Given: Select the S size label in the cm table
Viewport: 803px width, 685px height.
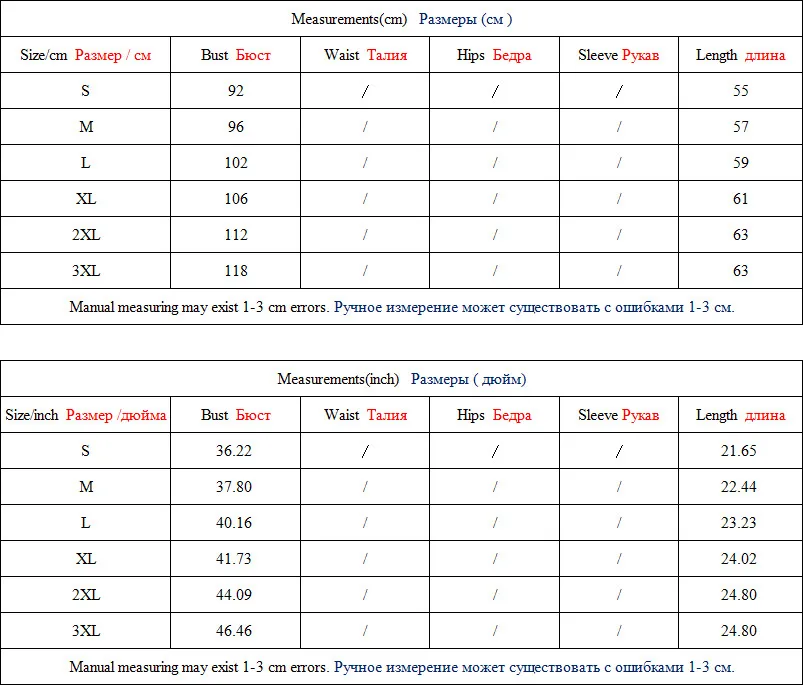Looking at the screenshot, I should coord(86,91).
